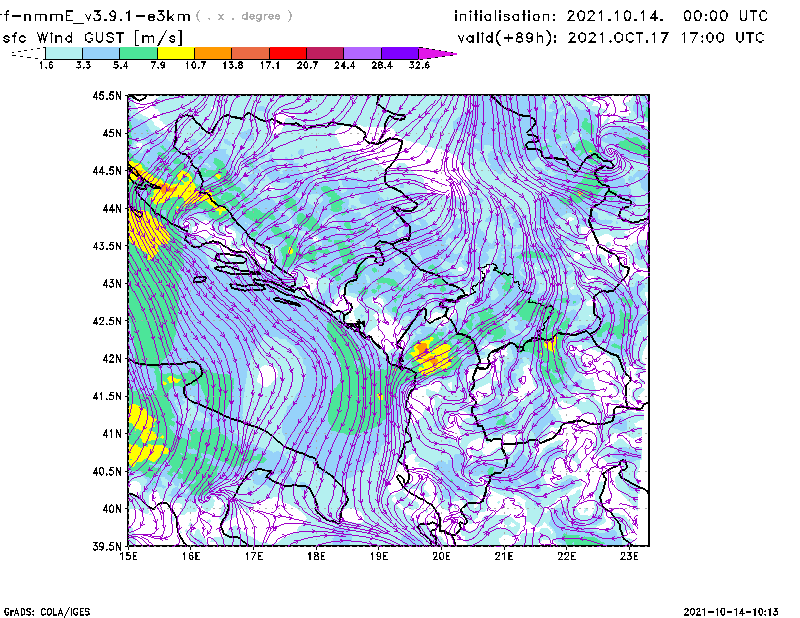Click the 15E longitude label

pos(128,556)
